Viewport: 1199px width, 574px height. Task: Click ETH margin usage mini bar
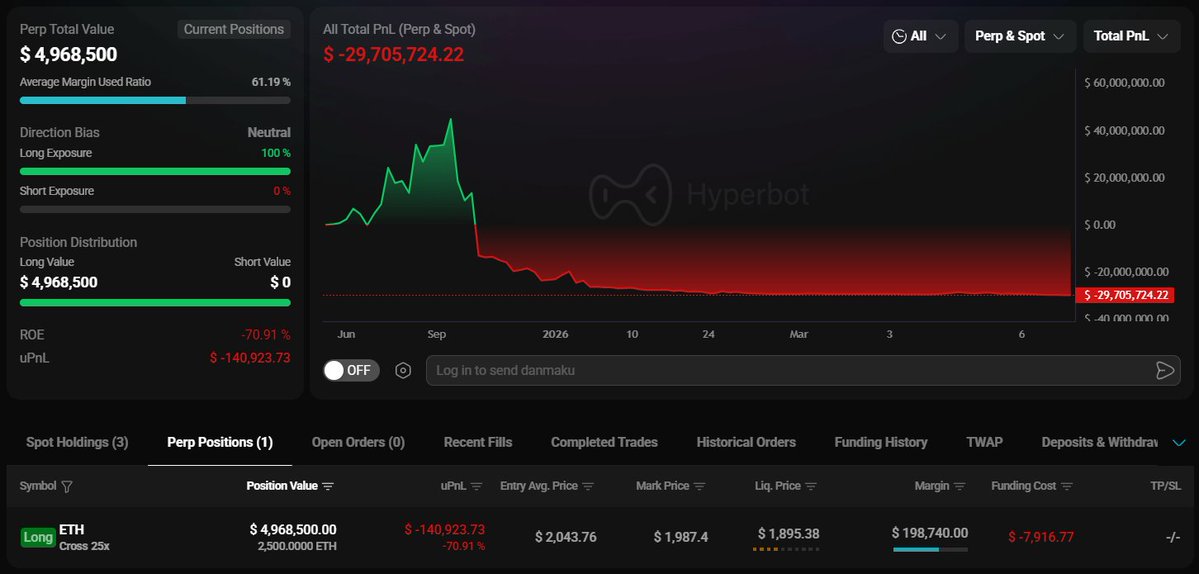(x=930, y=550)
